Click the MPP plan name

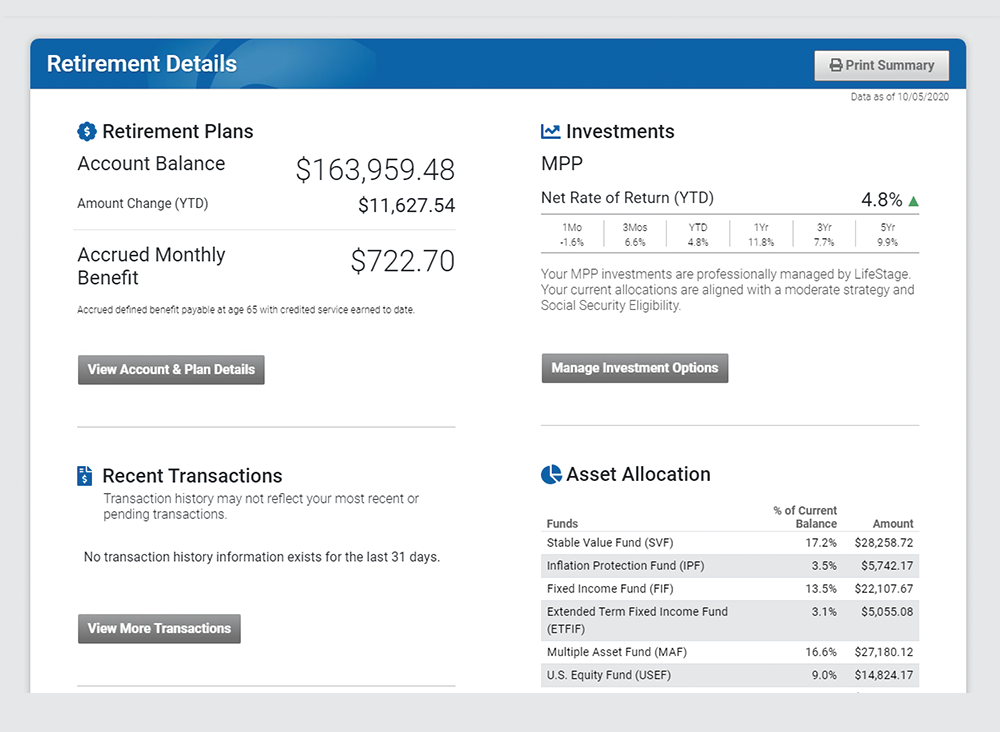[562, 164]
